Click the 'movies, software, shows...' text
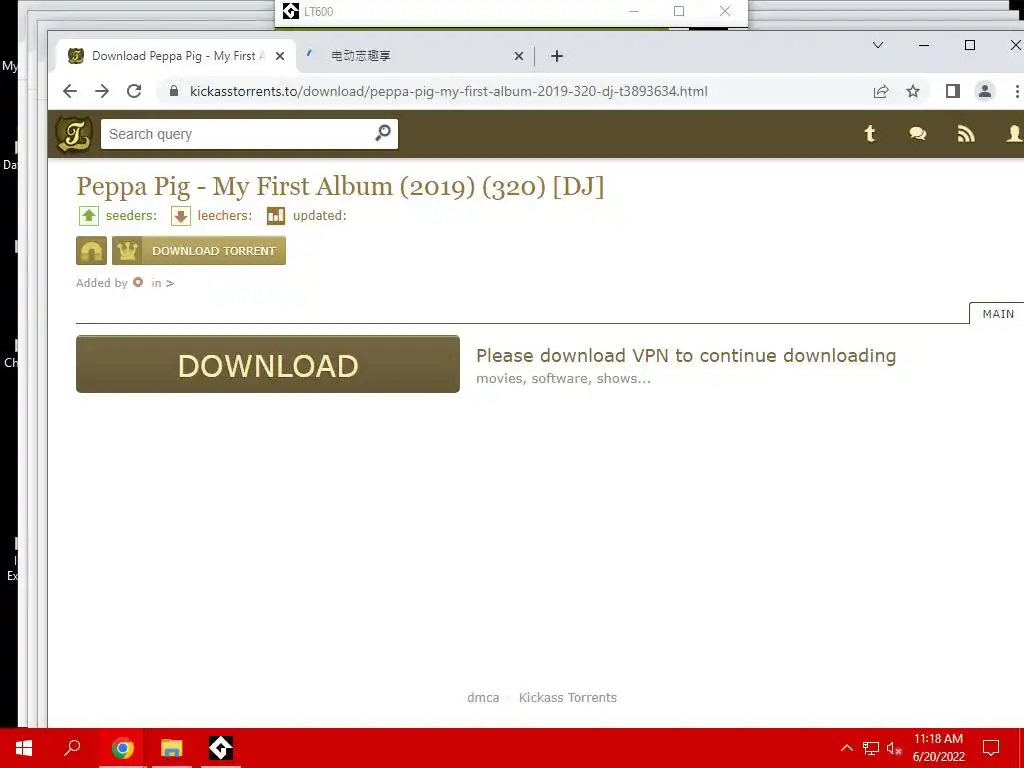1024x768 pixels. tap(564, 379)
